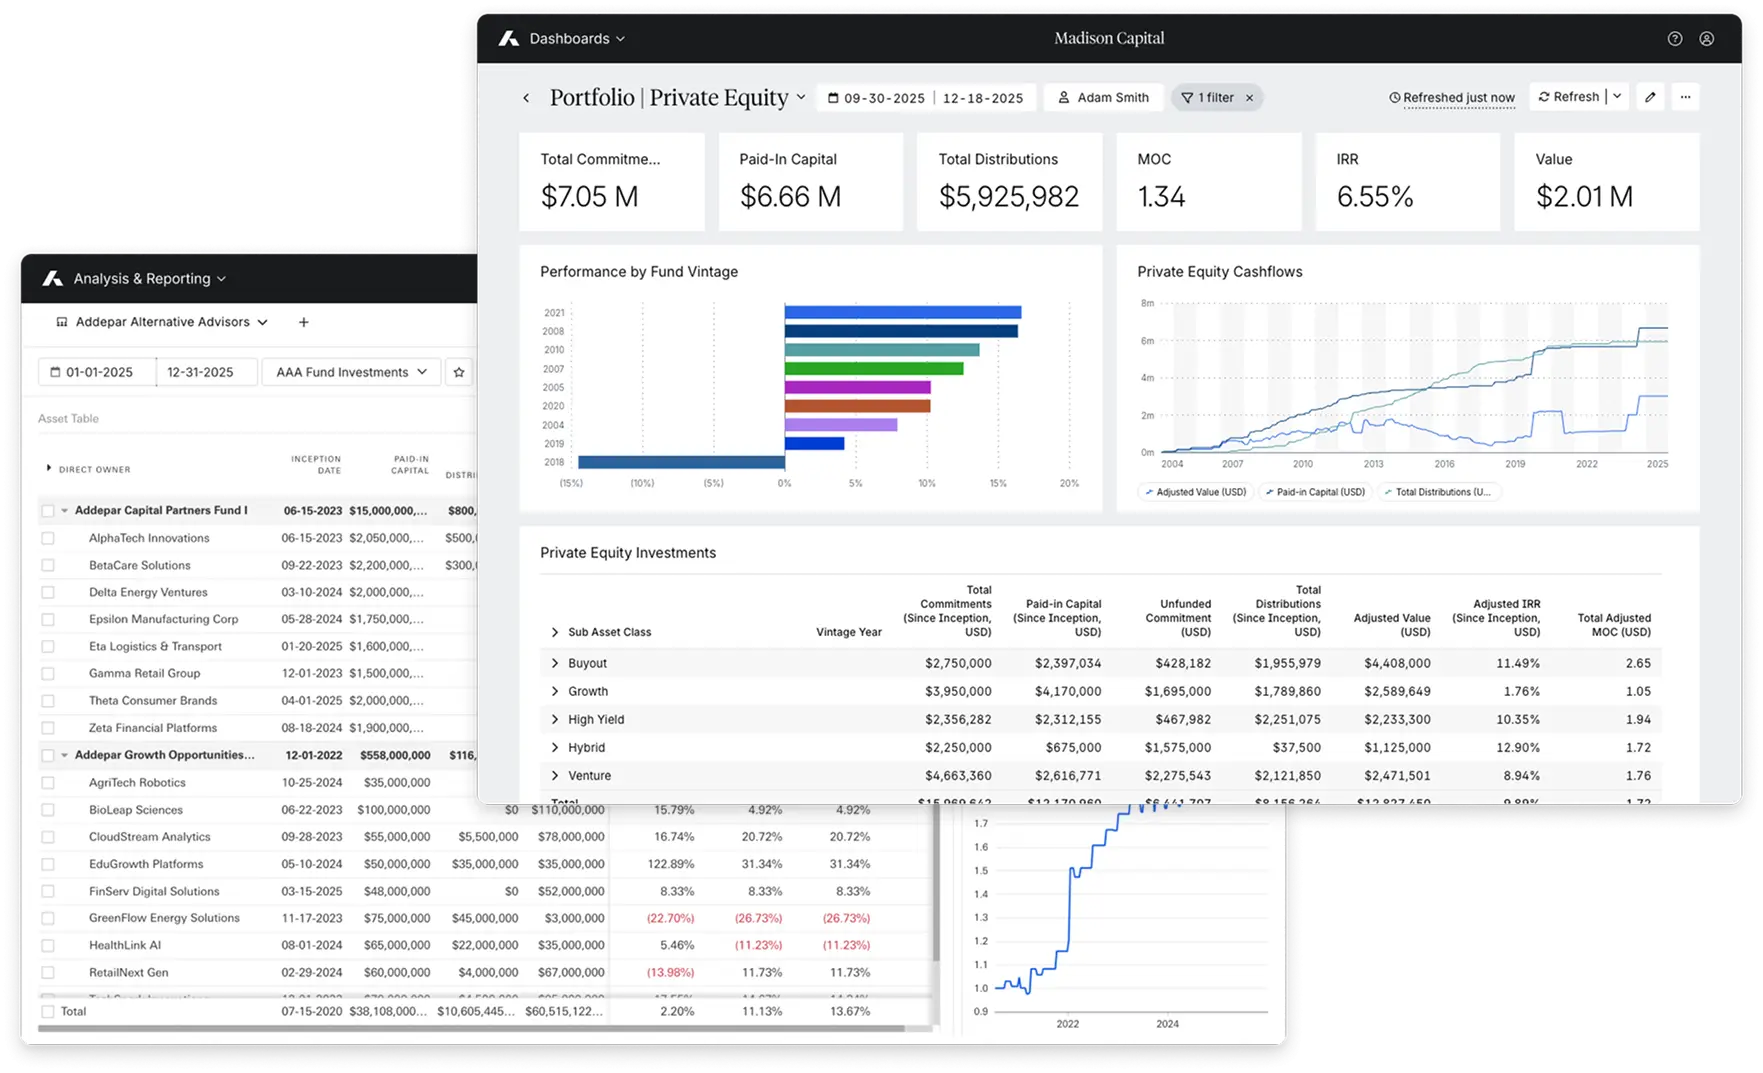Screen dimensions: 1763x1073
Task: Check the BioLeap Sciences row checkbox
Action: click(x=48, y=810)
